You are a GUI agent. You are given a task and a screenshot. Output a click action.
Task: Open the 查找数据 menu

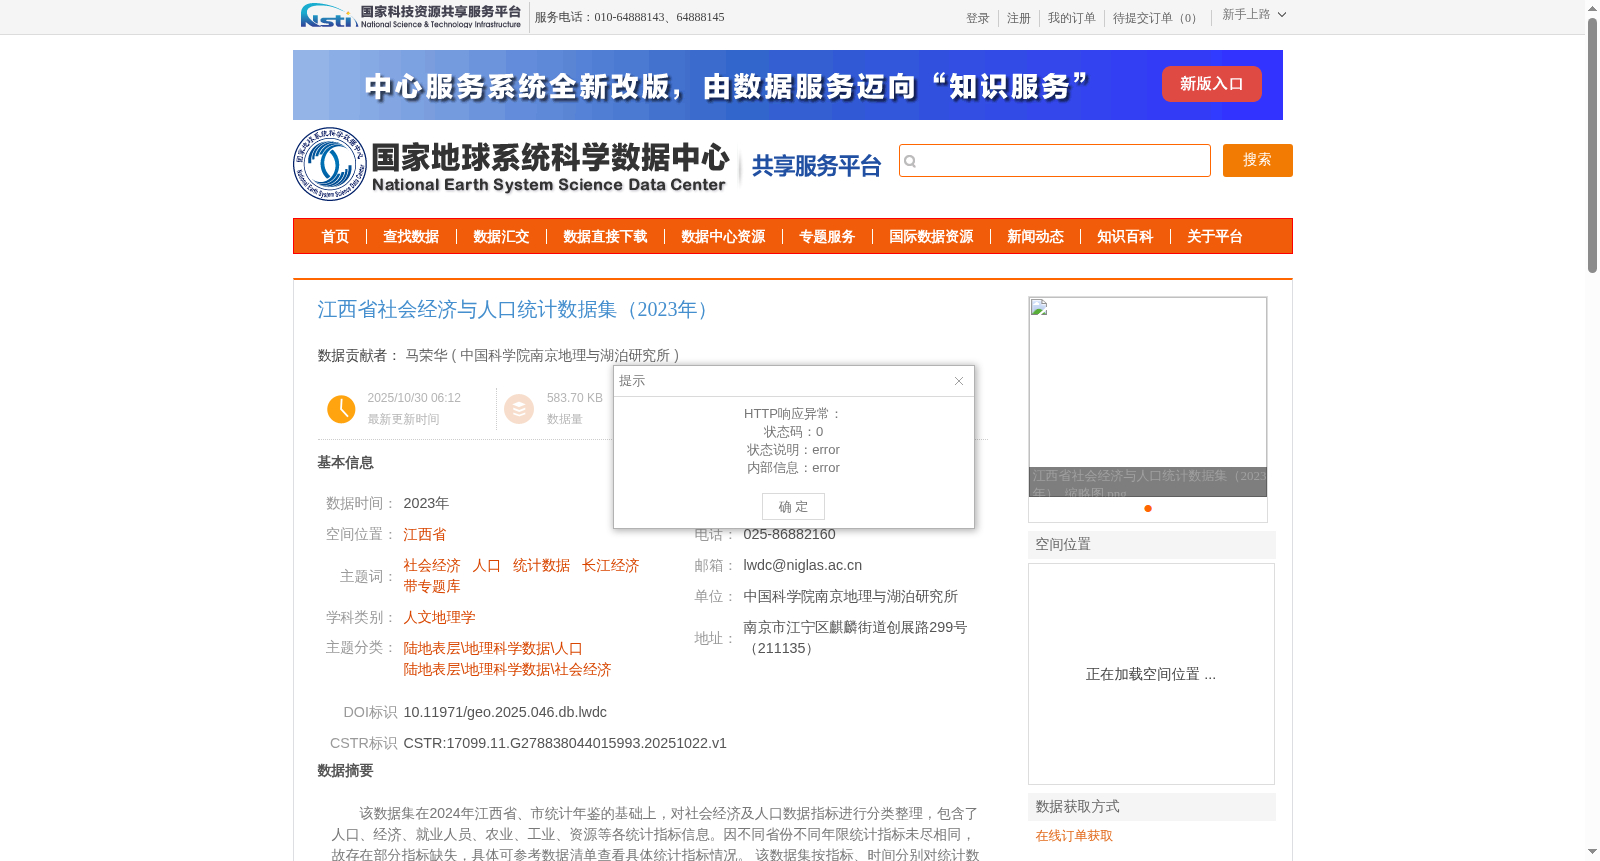pyautogui.click(x=411, y=237)
